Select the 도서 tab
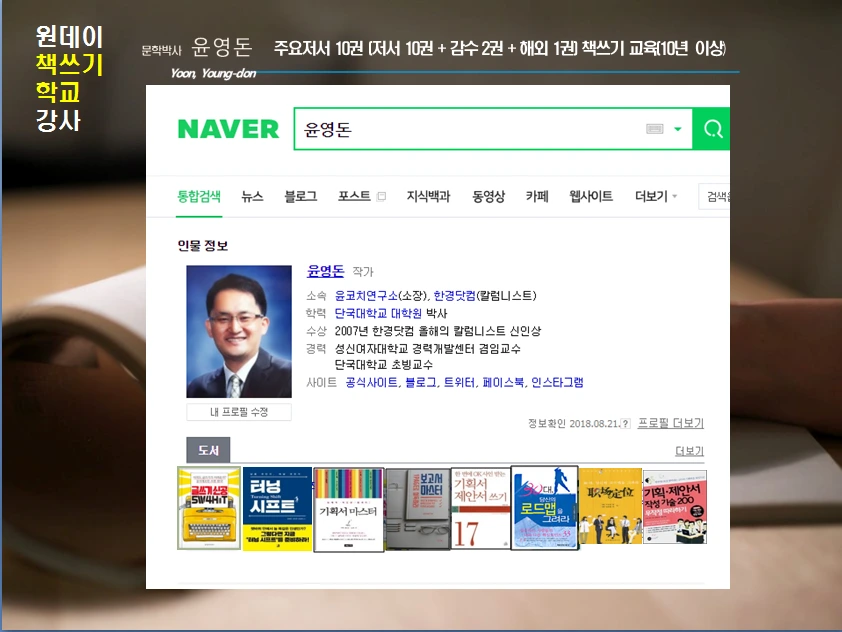 click(x=208, y=450)
